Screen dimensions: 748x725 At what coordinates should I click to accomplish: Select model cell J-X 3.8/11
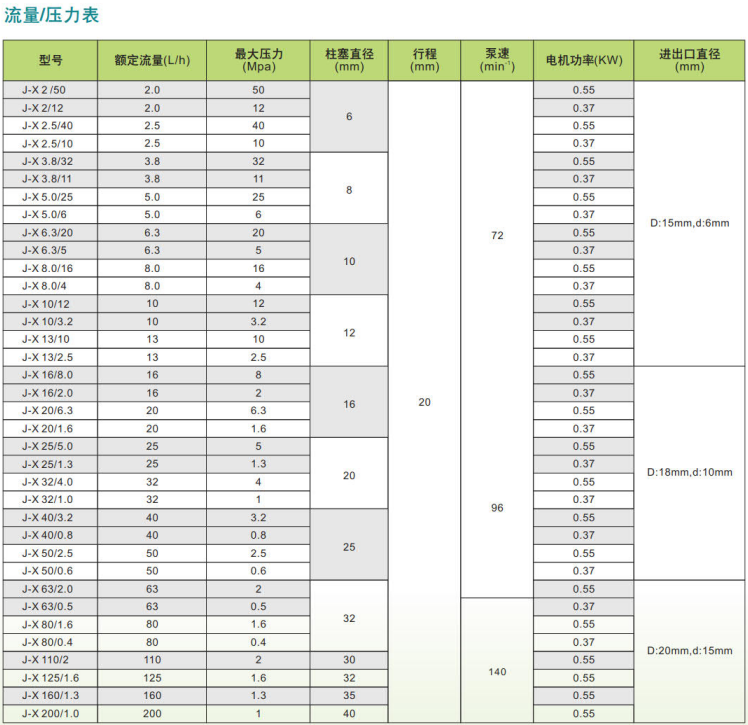pyautogui.click(x=51, y=179)
